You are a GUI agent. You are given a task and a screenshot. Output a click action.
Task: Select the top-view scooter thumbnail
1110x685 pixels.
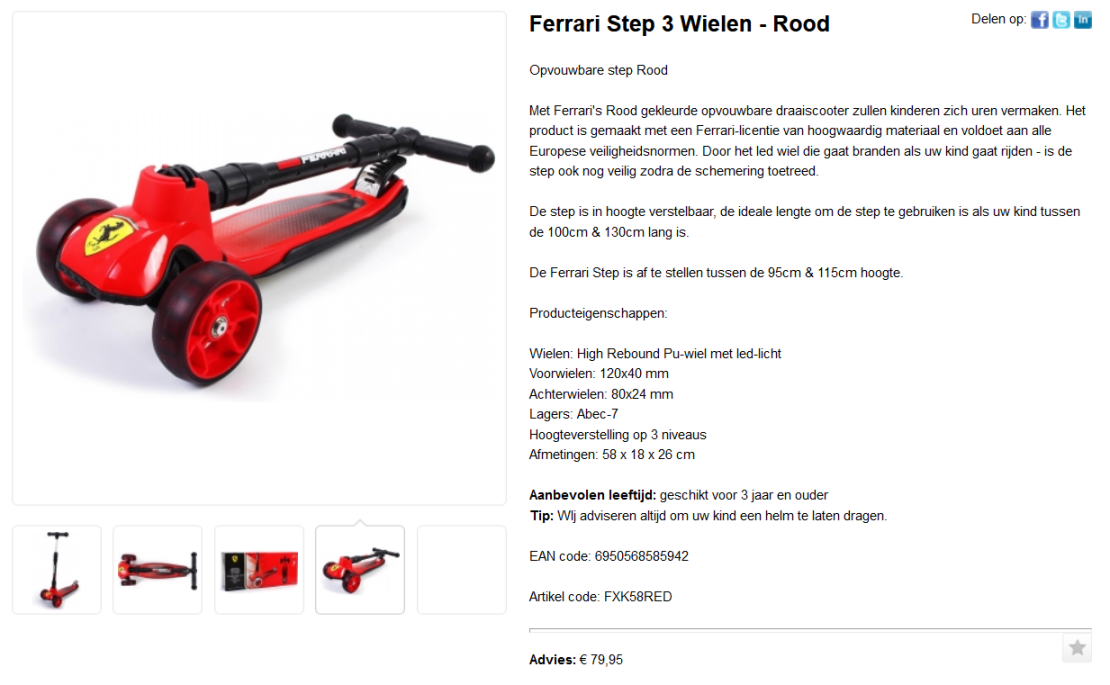[x=158, y=570]
